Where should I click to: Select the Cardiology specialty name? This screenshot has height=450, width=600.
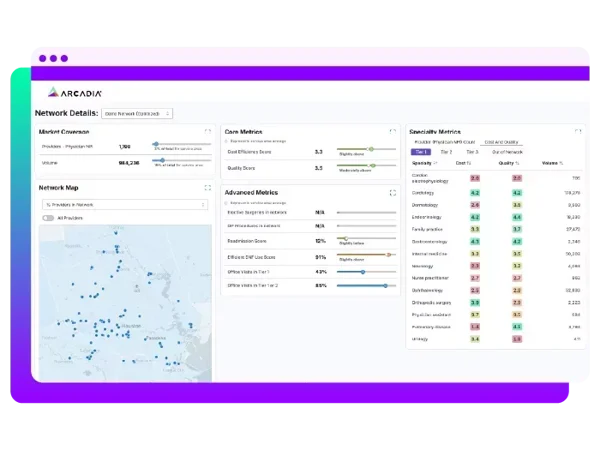(423, 193)
